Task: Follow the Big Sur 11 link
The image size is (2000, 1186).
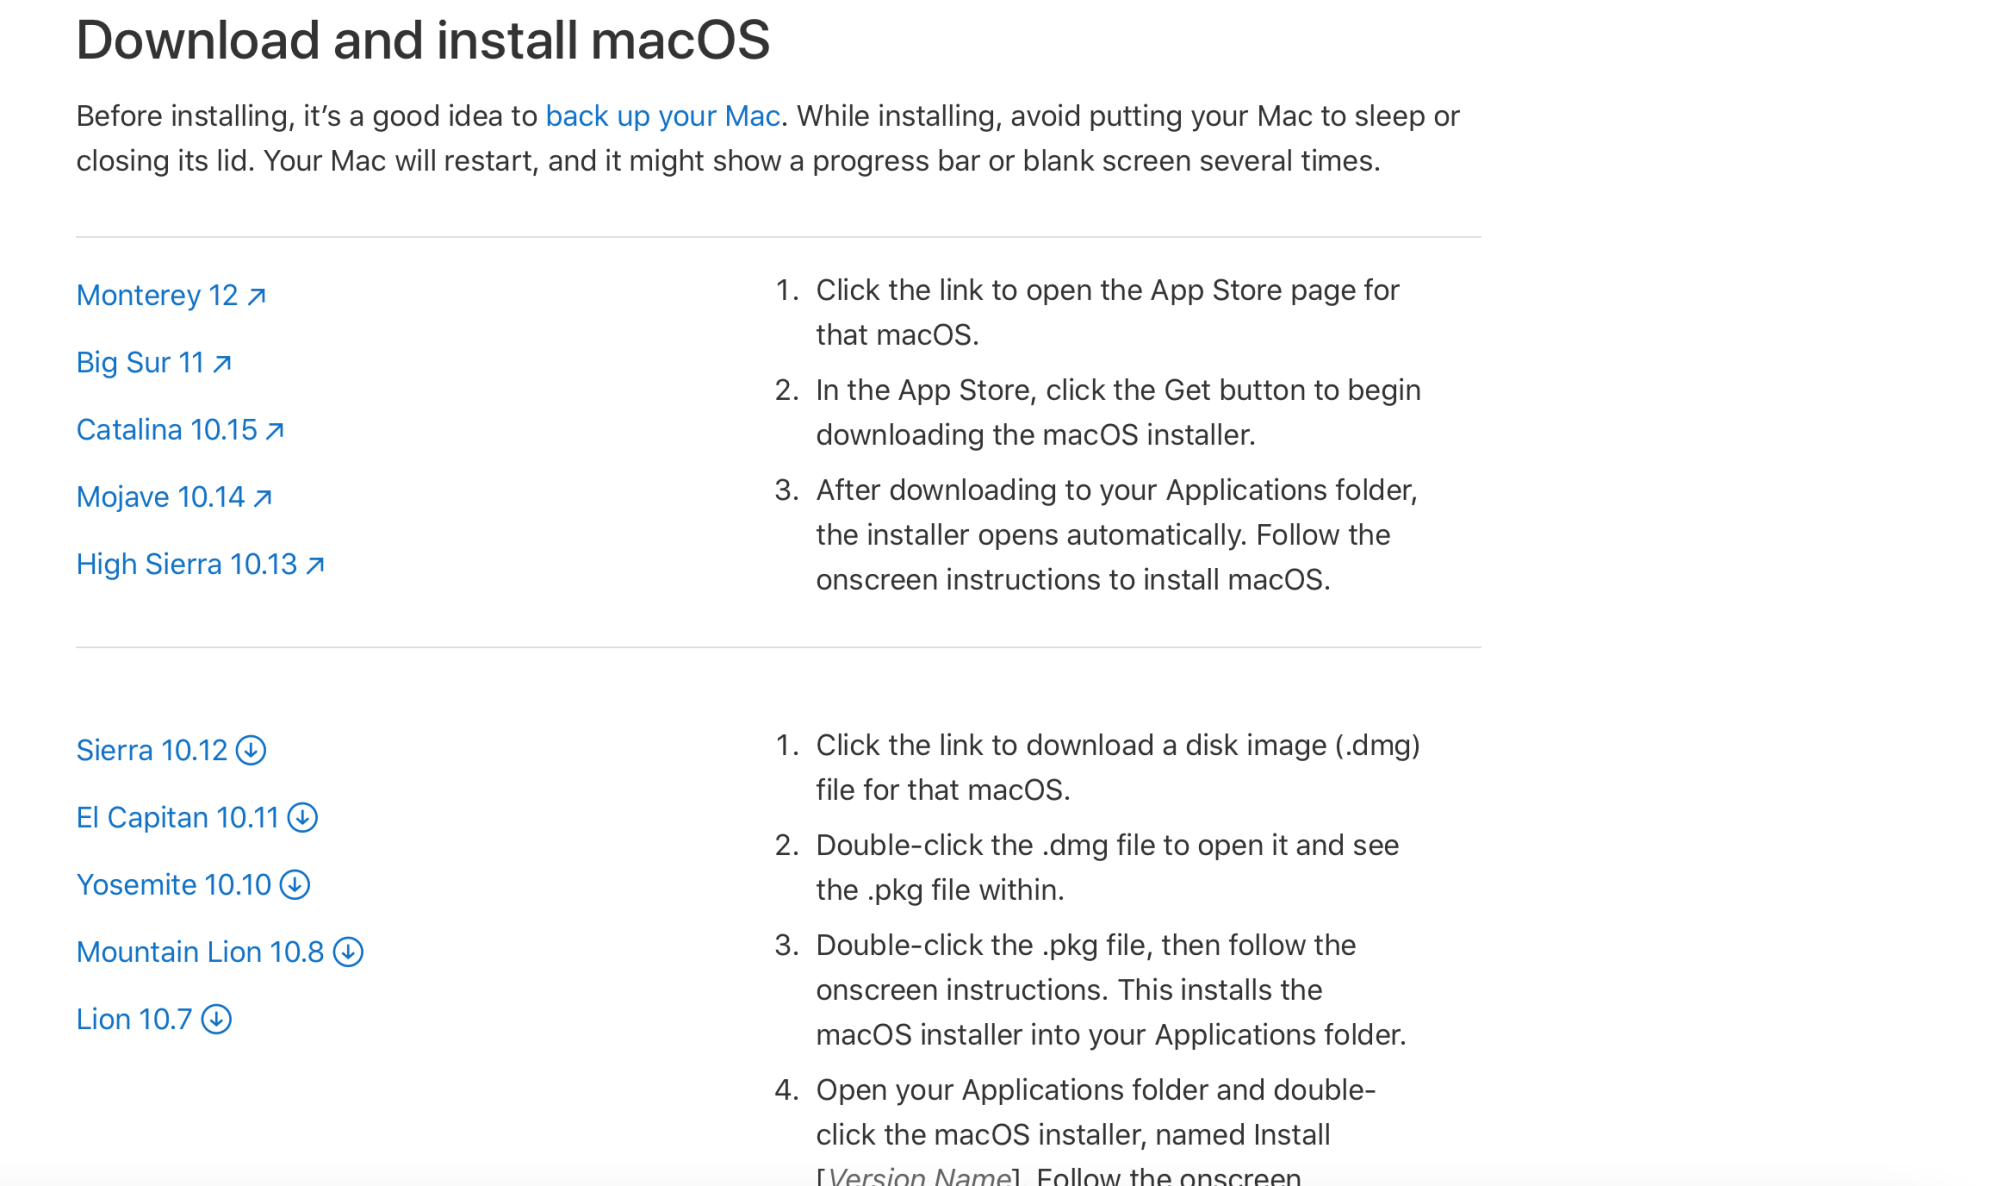Action: coord(140,362)
